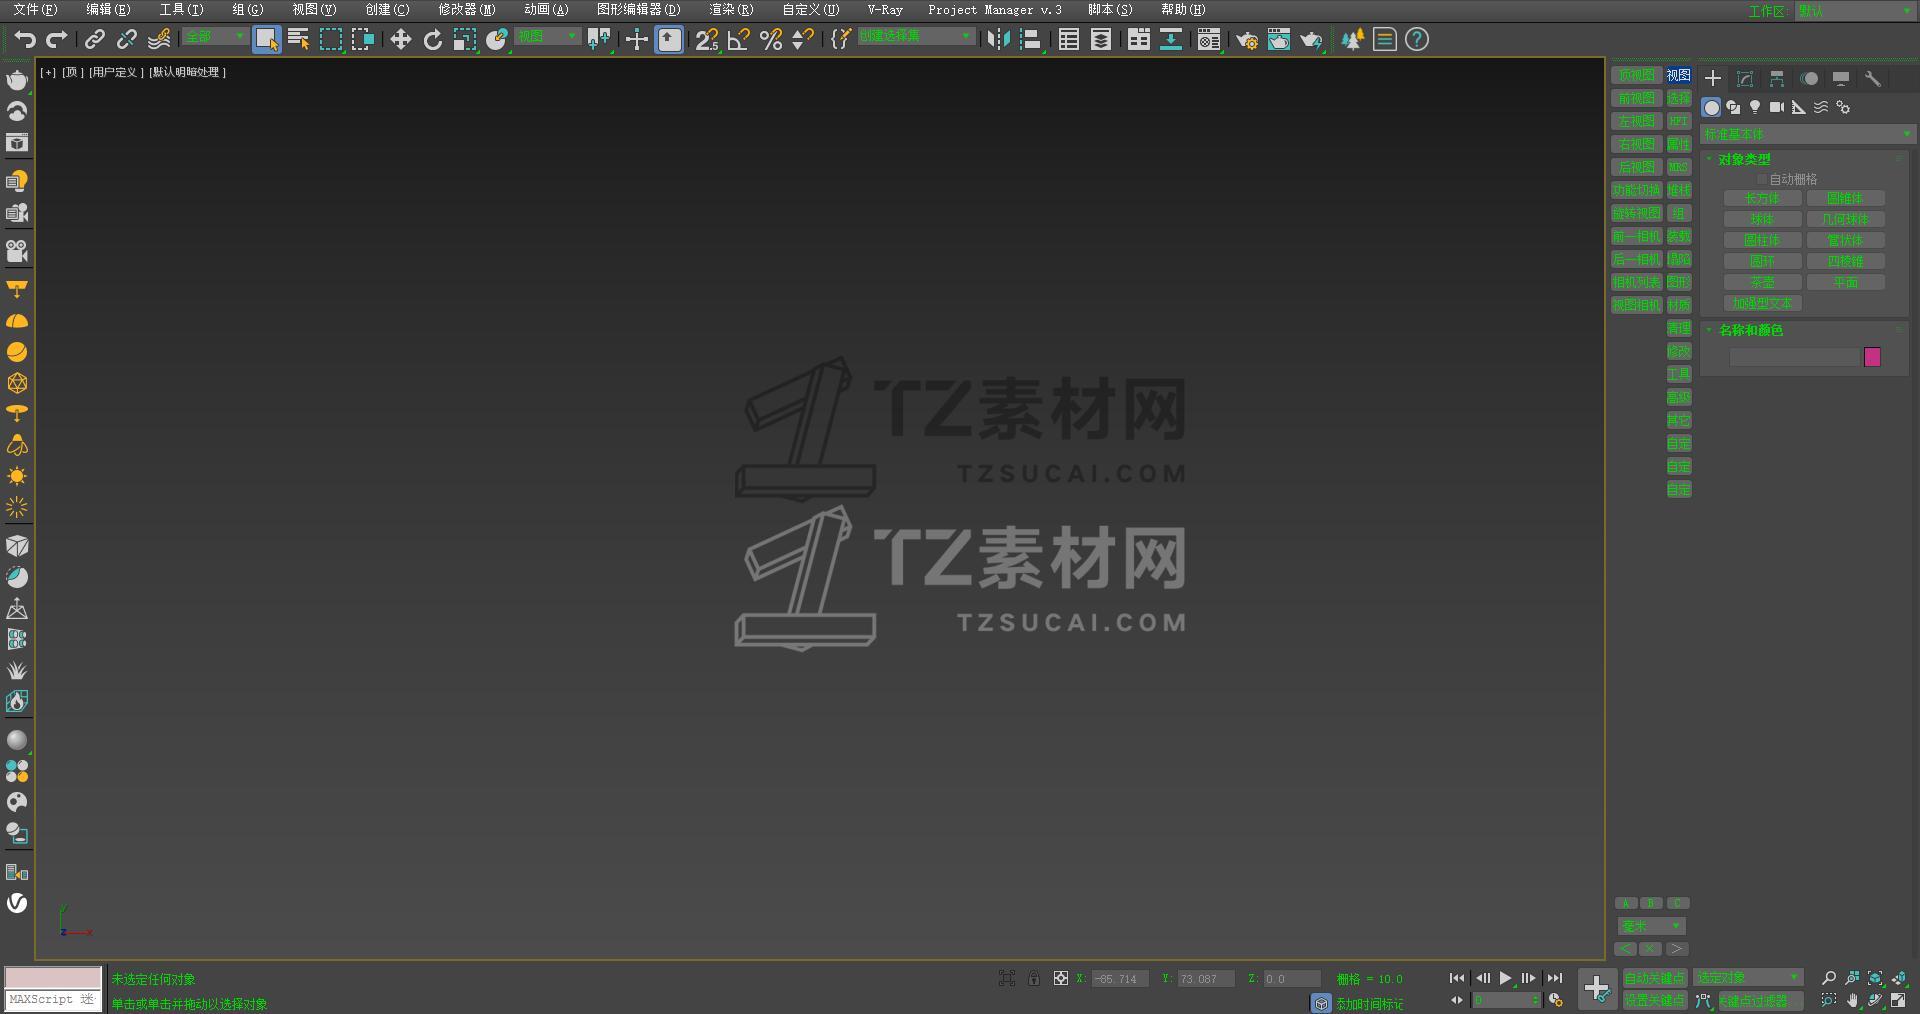Click the Unlink Selection broken-chain tool

pos(127,39)
